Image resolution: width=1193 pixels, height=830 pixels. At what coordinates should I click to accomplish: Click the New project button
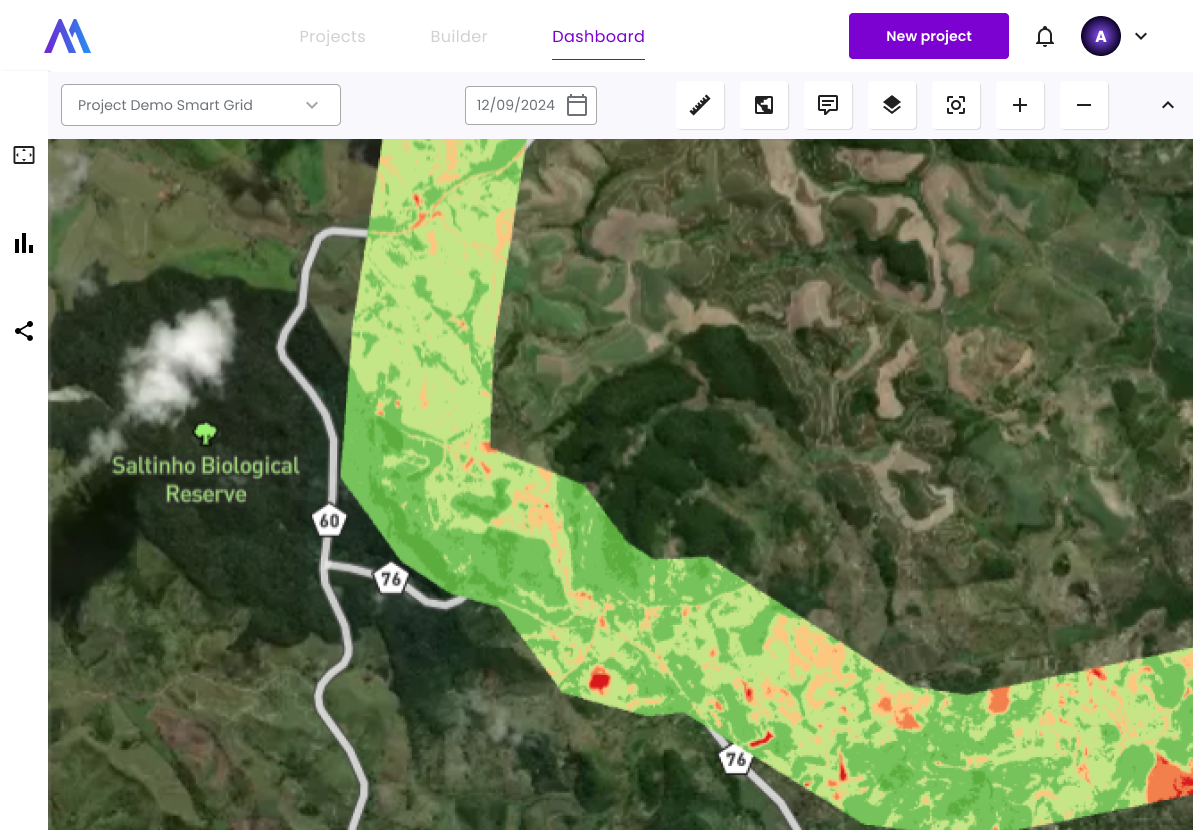(x=928, y=37)
